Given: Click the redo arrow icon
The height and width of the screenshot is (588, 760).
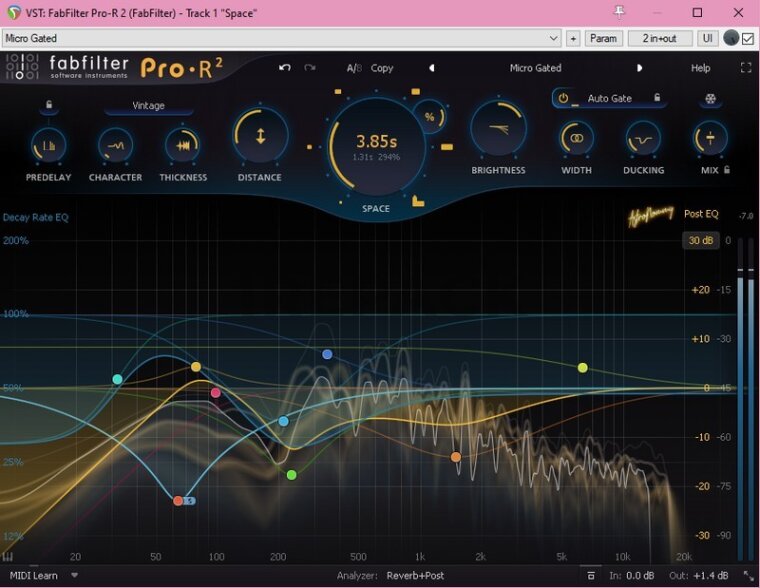Looking at the screenshot, I should pos(310,68).
